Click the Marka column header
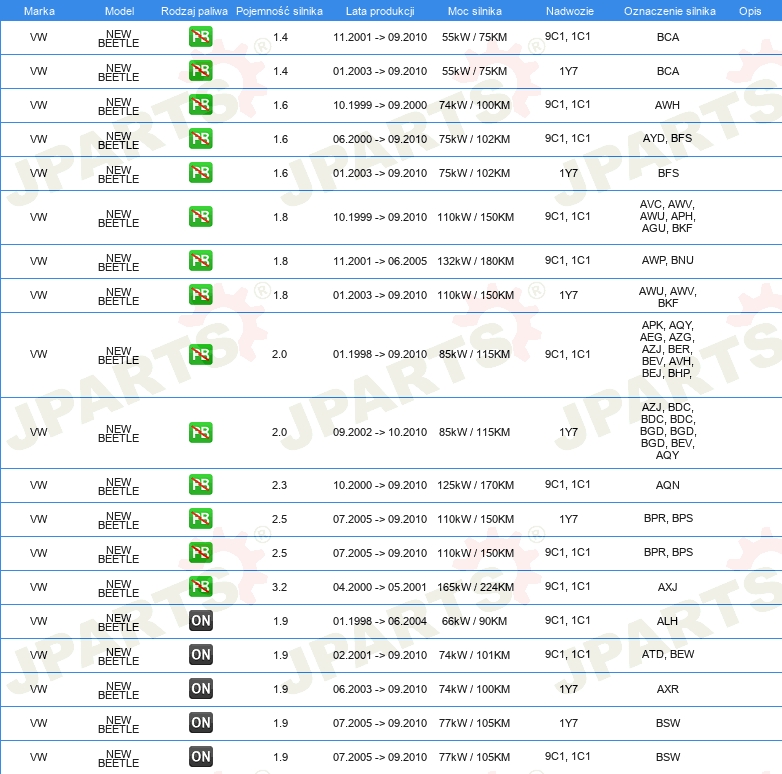782x774 pixels. coord(39,11)
